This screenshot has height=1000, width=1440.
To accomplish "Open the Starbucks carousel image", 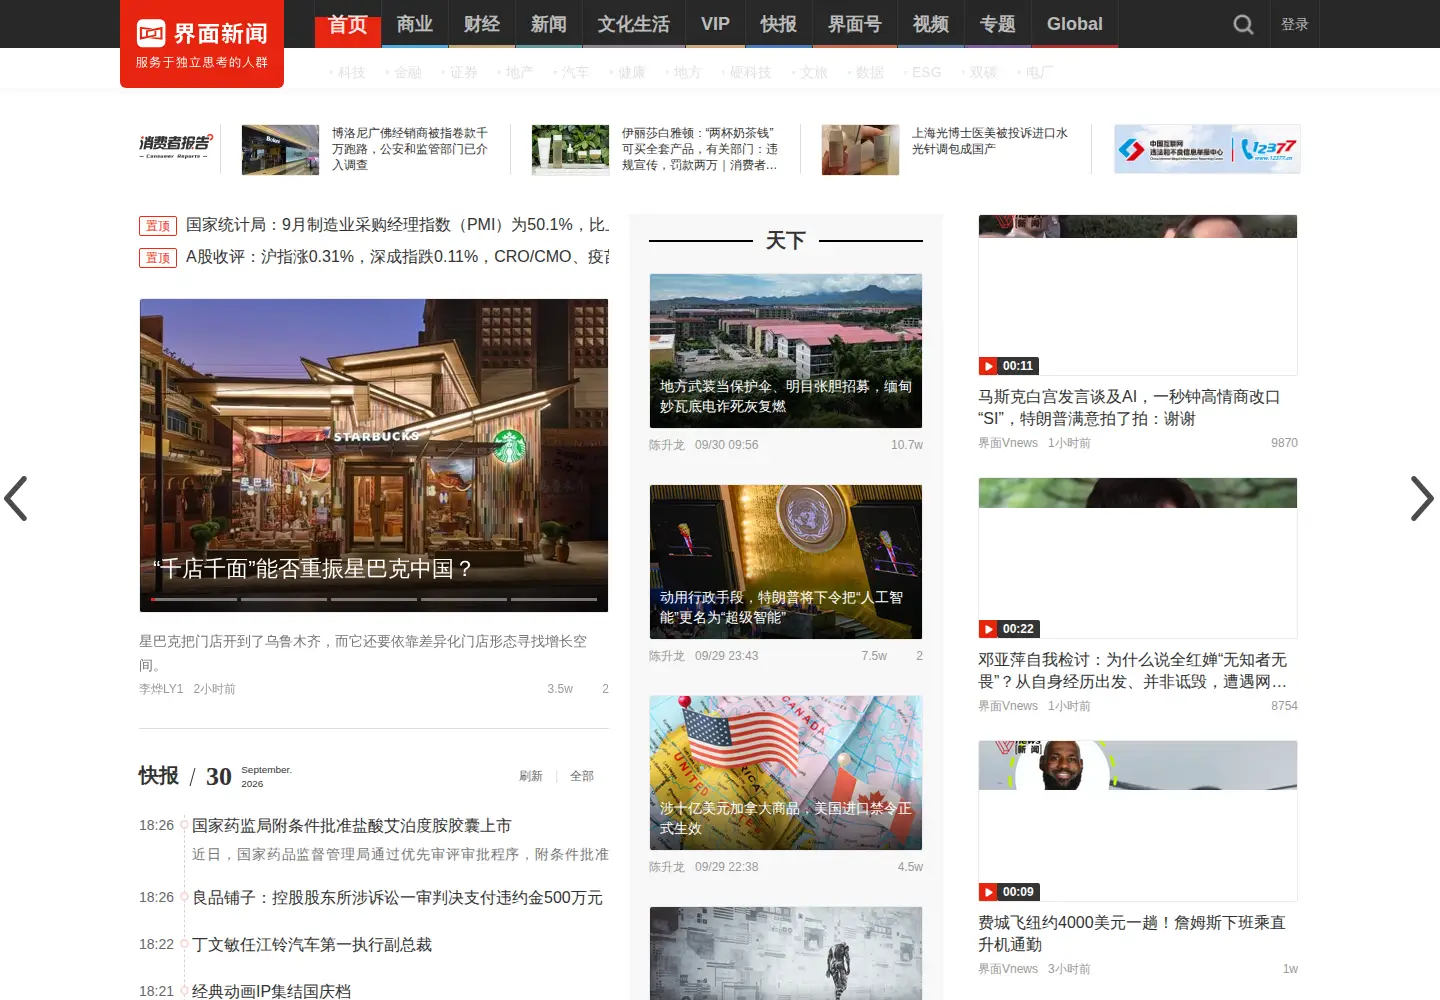I will 374,455.
